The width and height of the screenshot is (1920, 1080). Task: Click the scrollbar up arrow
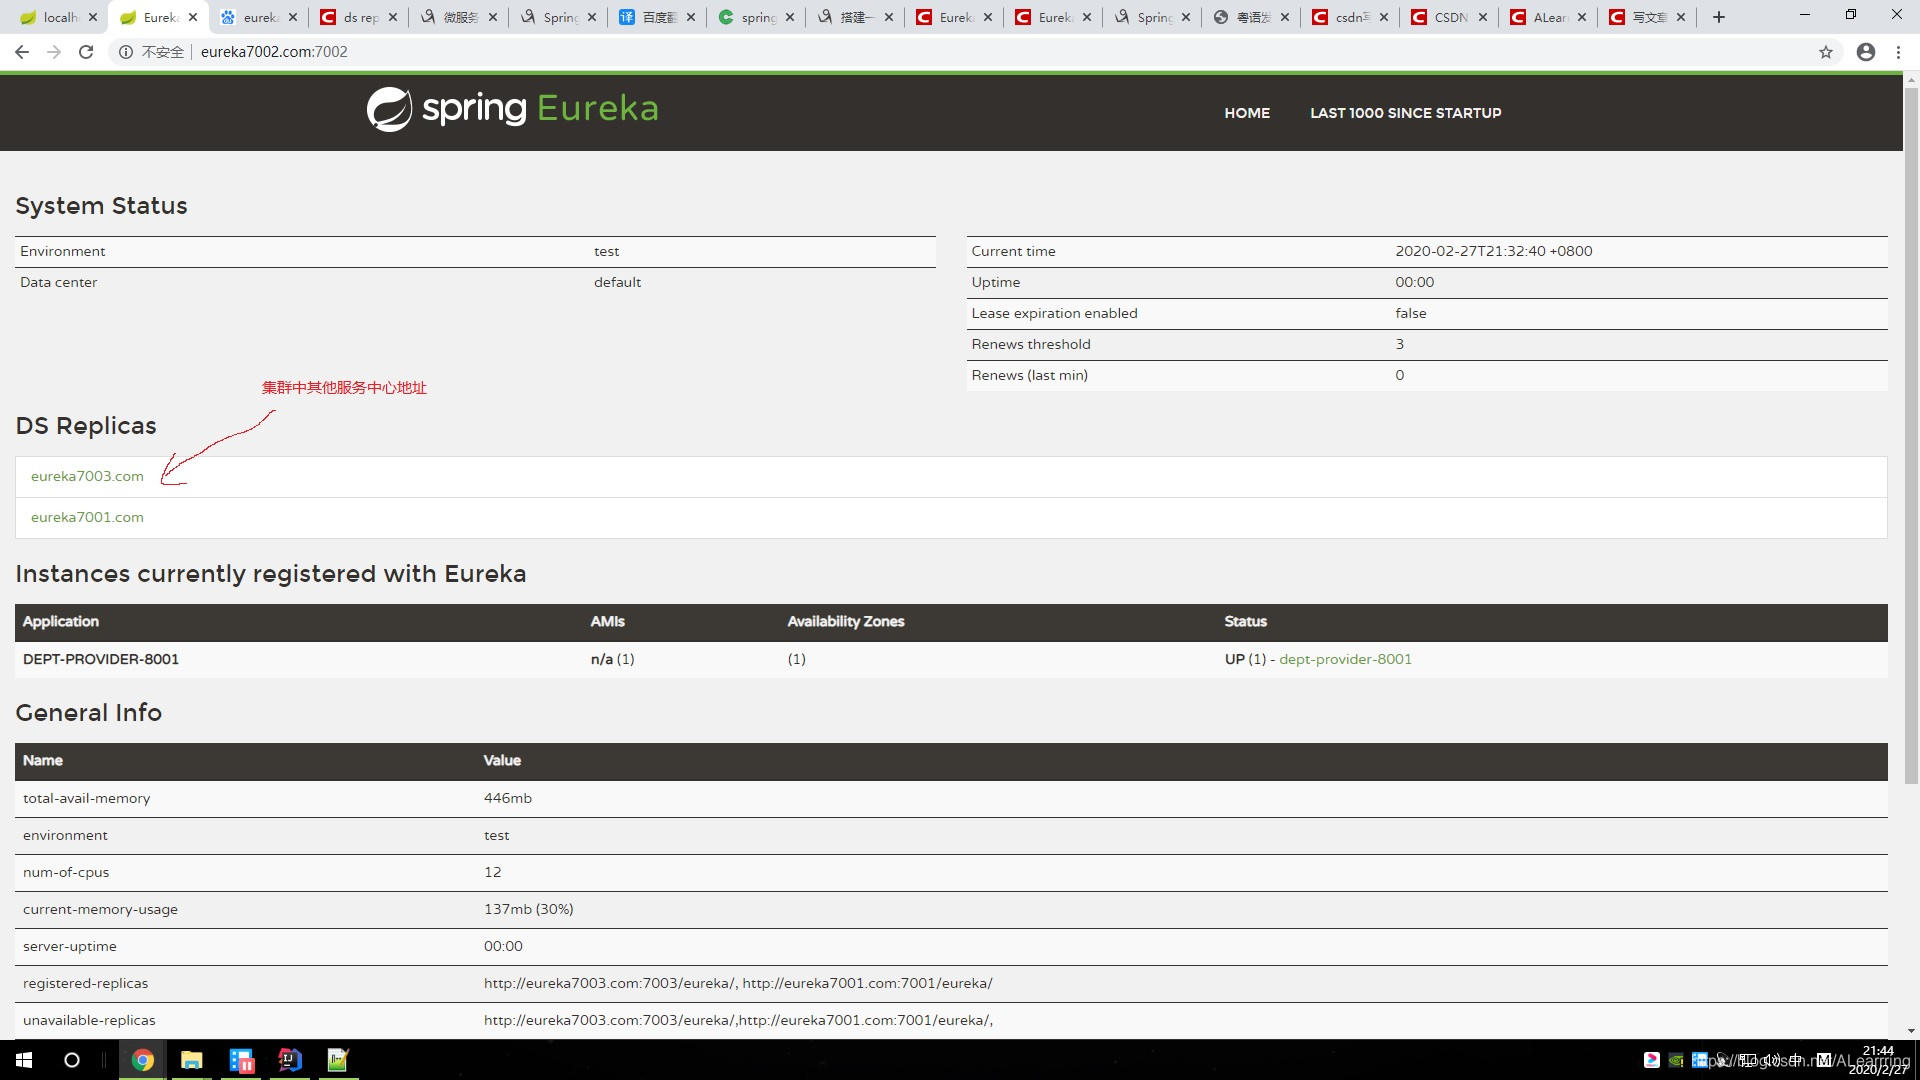click(x=1911, y=78)
